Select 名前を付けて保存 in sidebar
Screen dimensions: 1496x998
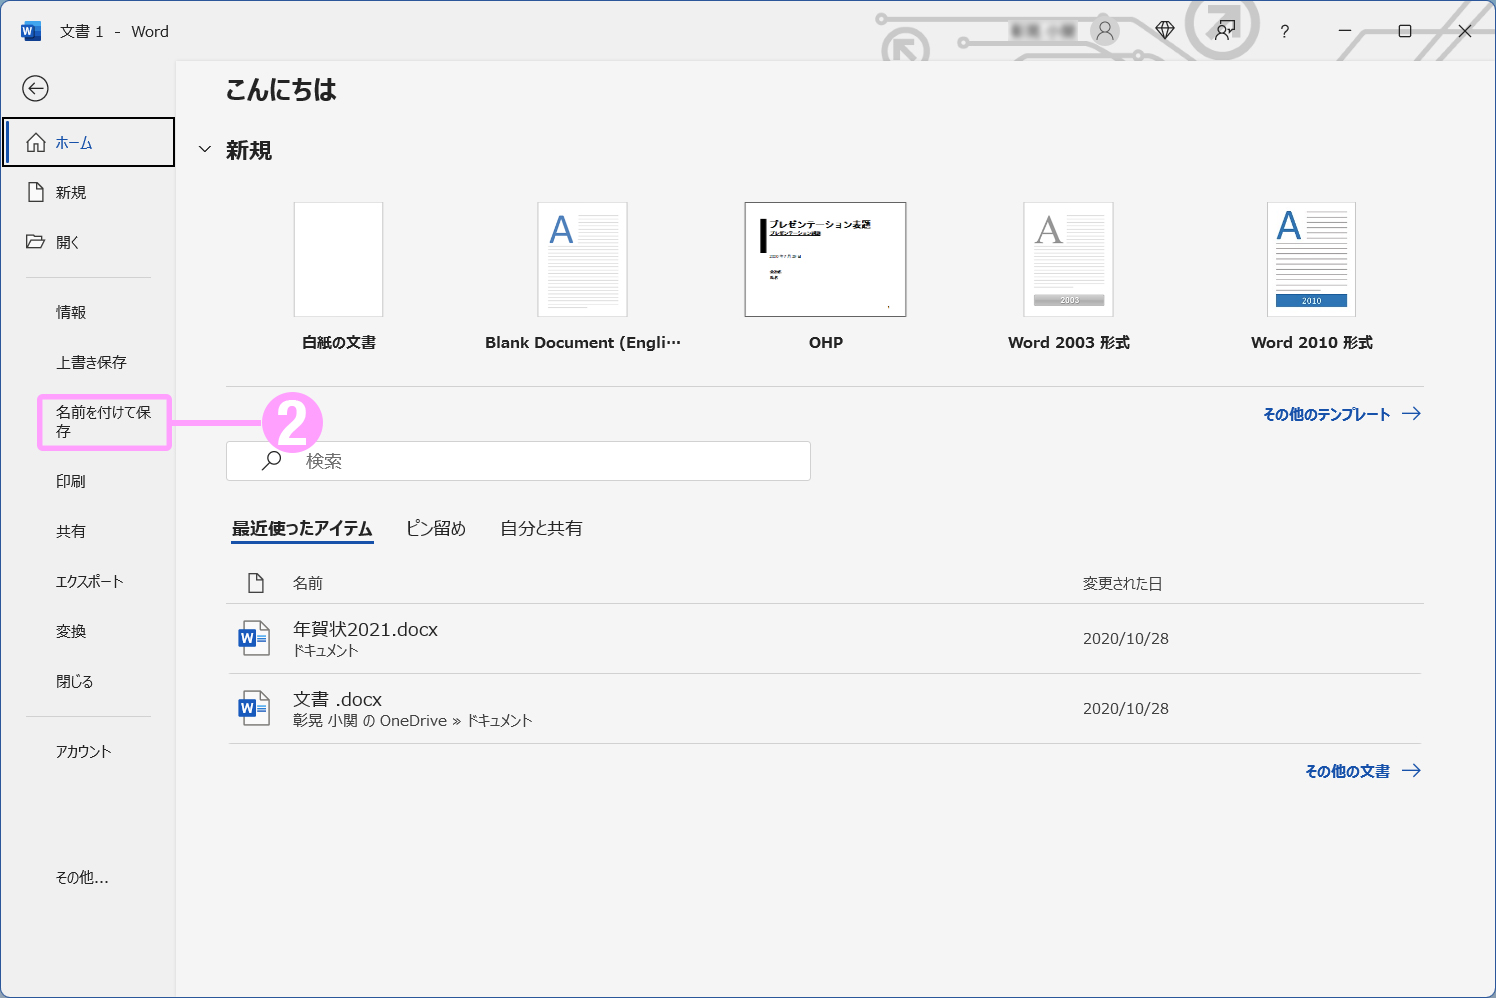tap(103, 421)
